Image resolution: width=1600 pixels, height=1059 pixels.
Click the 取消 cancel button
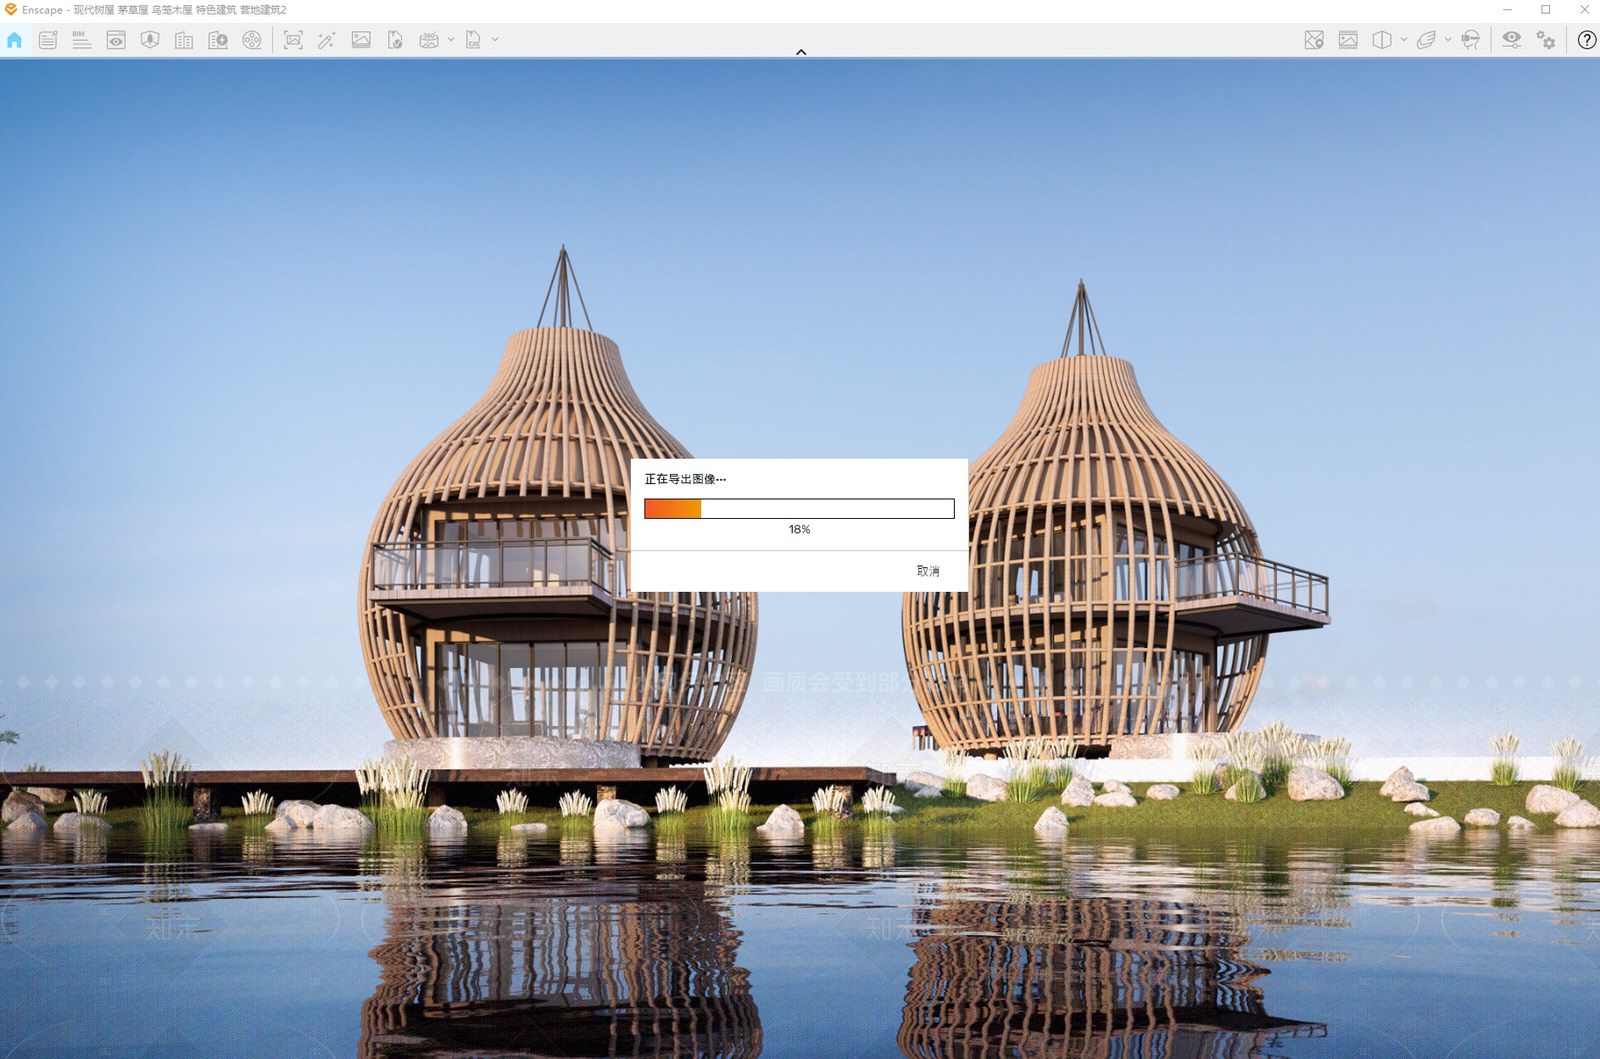pyautogui.click(x=928, y=571)
